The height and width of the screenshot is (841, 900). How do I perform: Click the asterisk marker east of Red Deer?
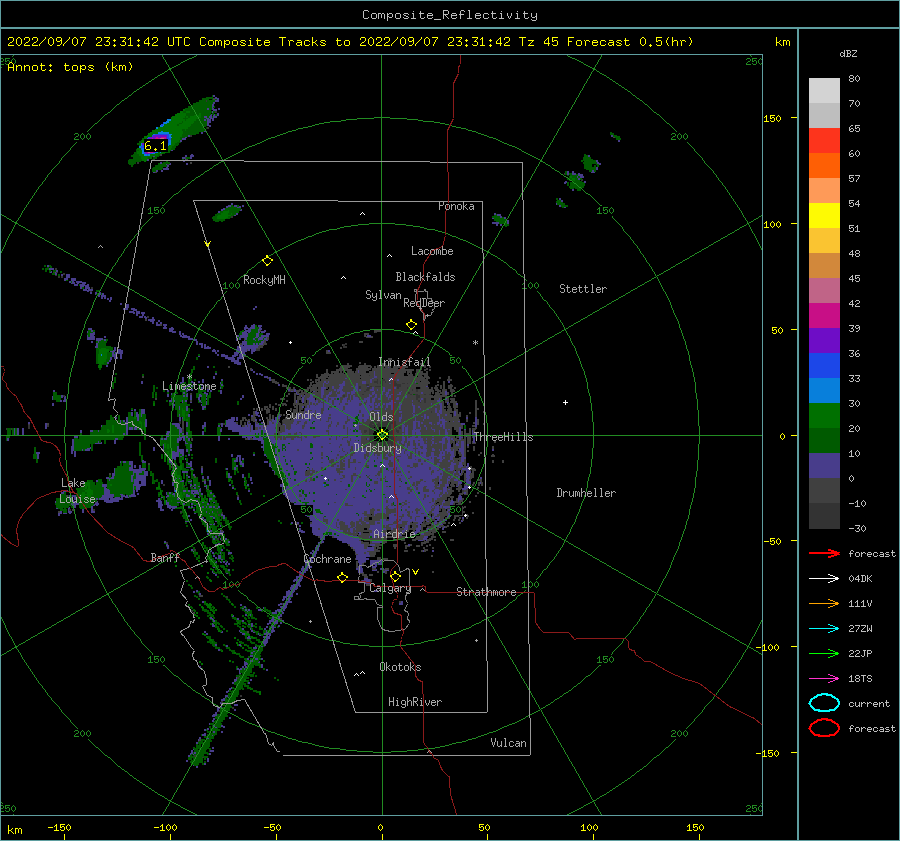coord(475,343)
